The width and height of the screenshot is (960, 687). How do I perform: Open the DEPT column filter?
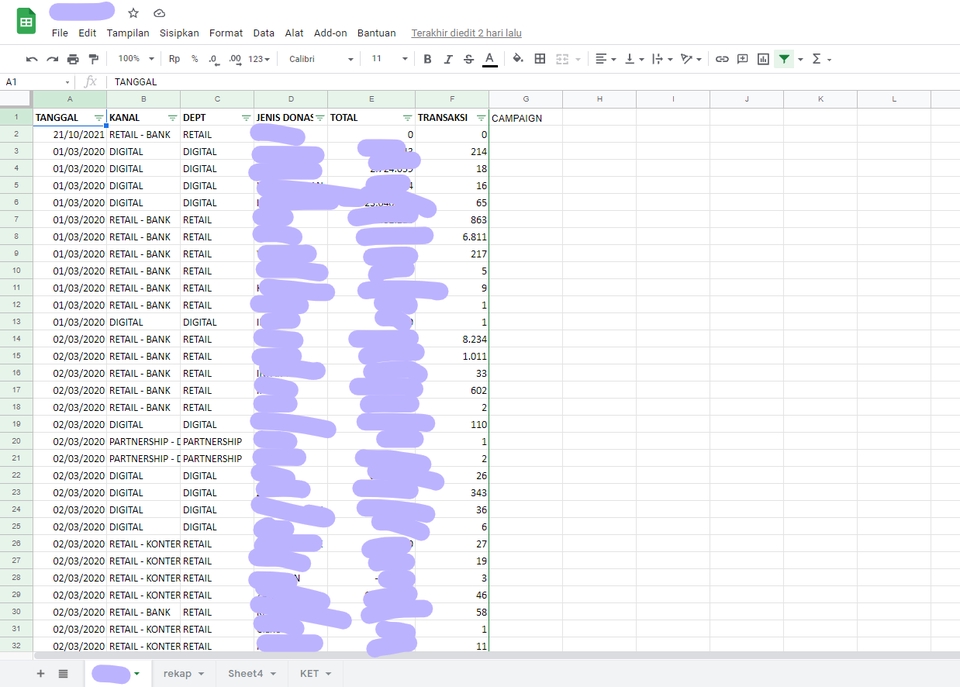246,118
